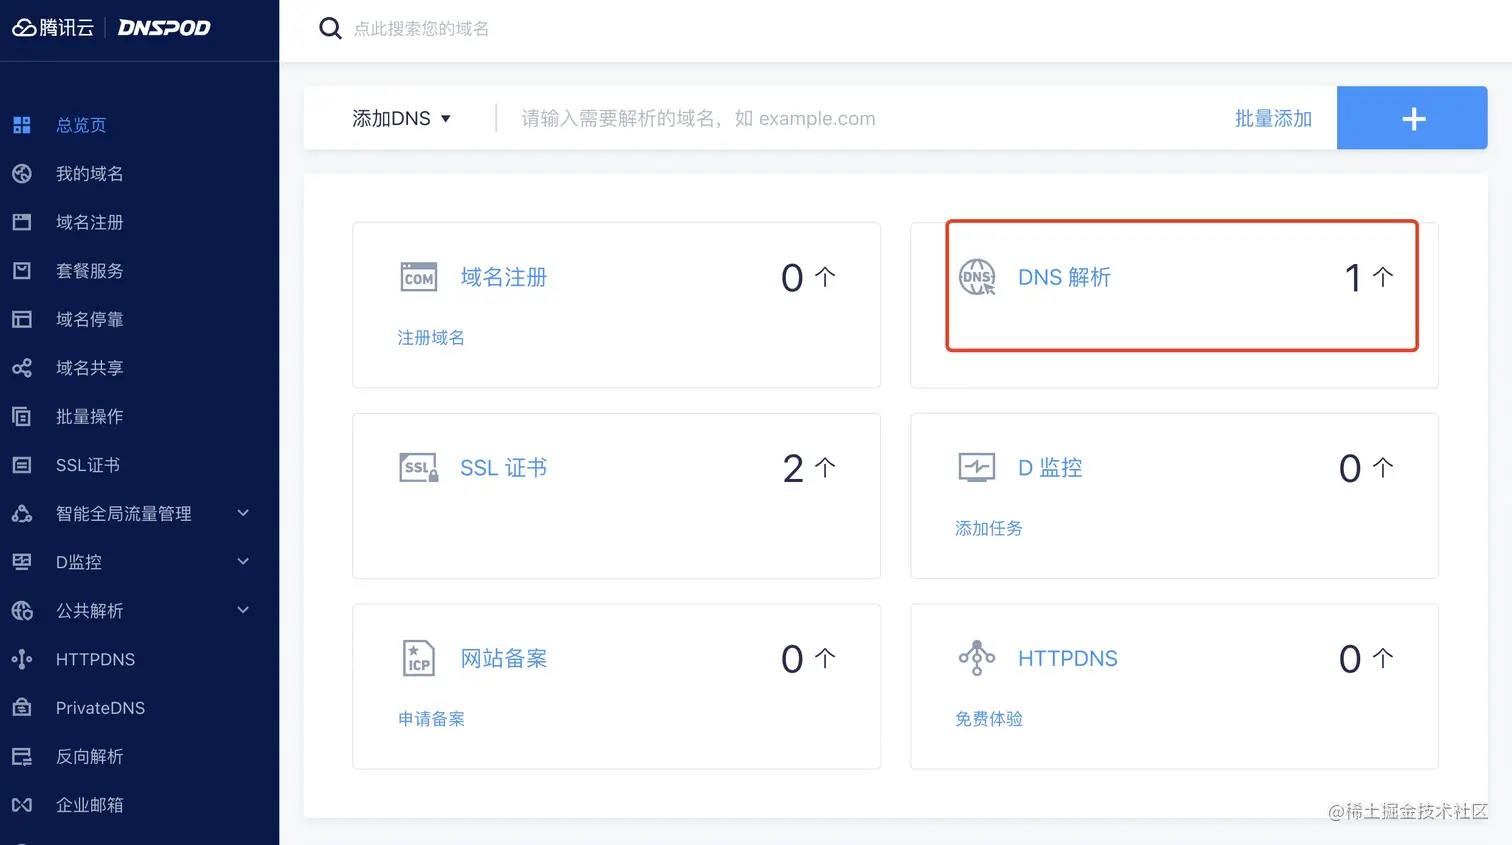Click the 批量操作 sidebar icon
This screenshot has width=1512, height=845.
coord(22,416)
